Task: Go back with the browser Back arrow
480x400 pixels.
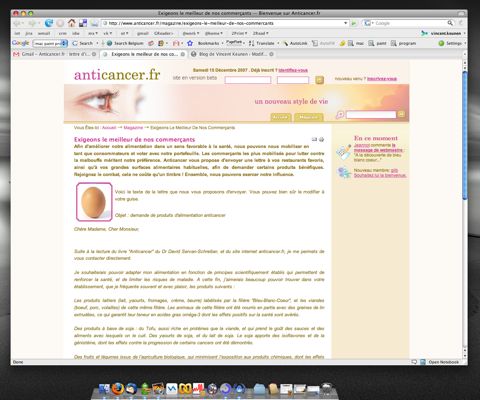Action: pos(17,23)
